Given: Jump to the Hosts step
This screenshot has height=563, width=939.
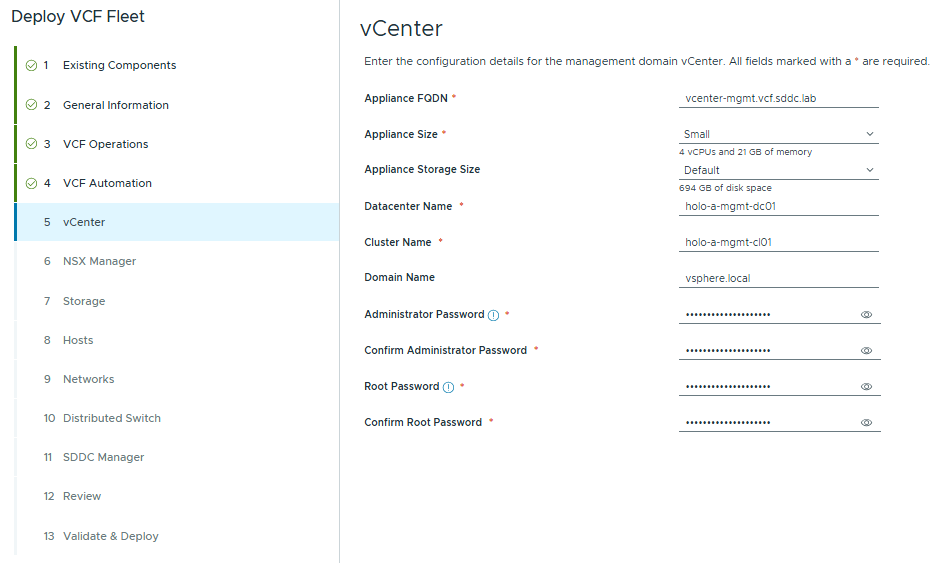Looking at the screenshot, I should [78, 340].
